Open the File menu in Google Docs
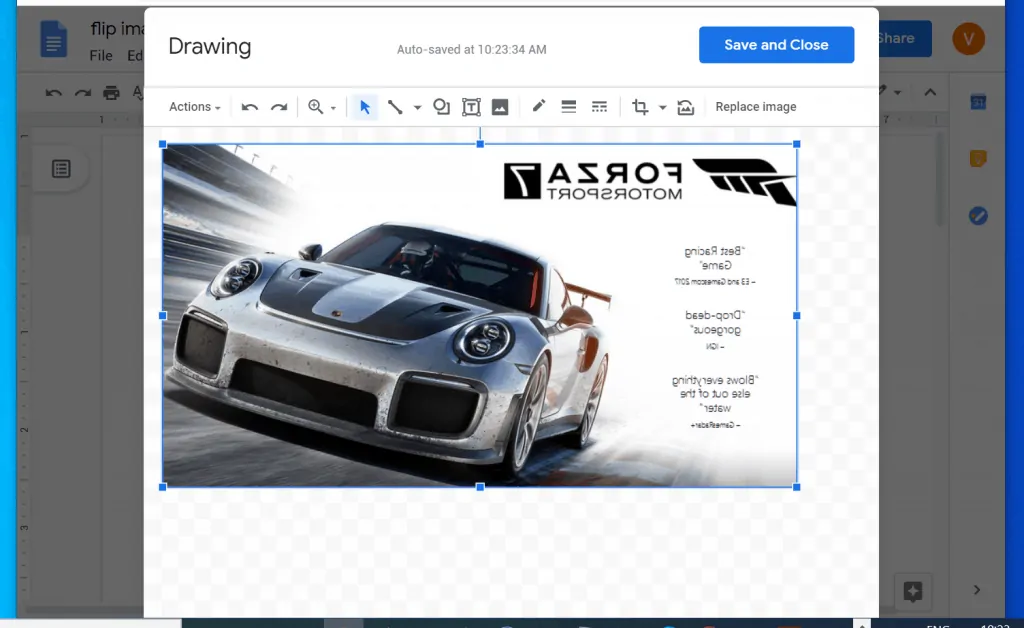Screen dimensions: 1024x628 coord(101,55)
